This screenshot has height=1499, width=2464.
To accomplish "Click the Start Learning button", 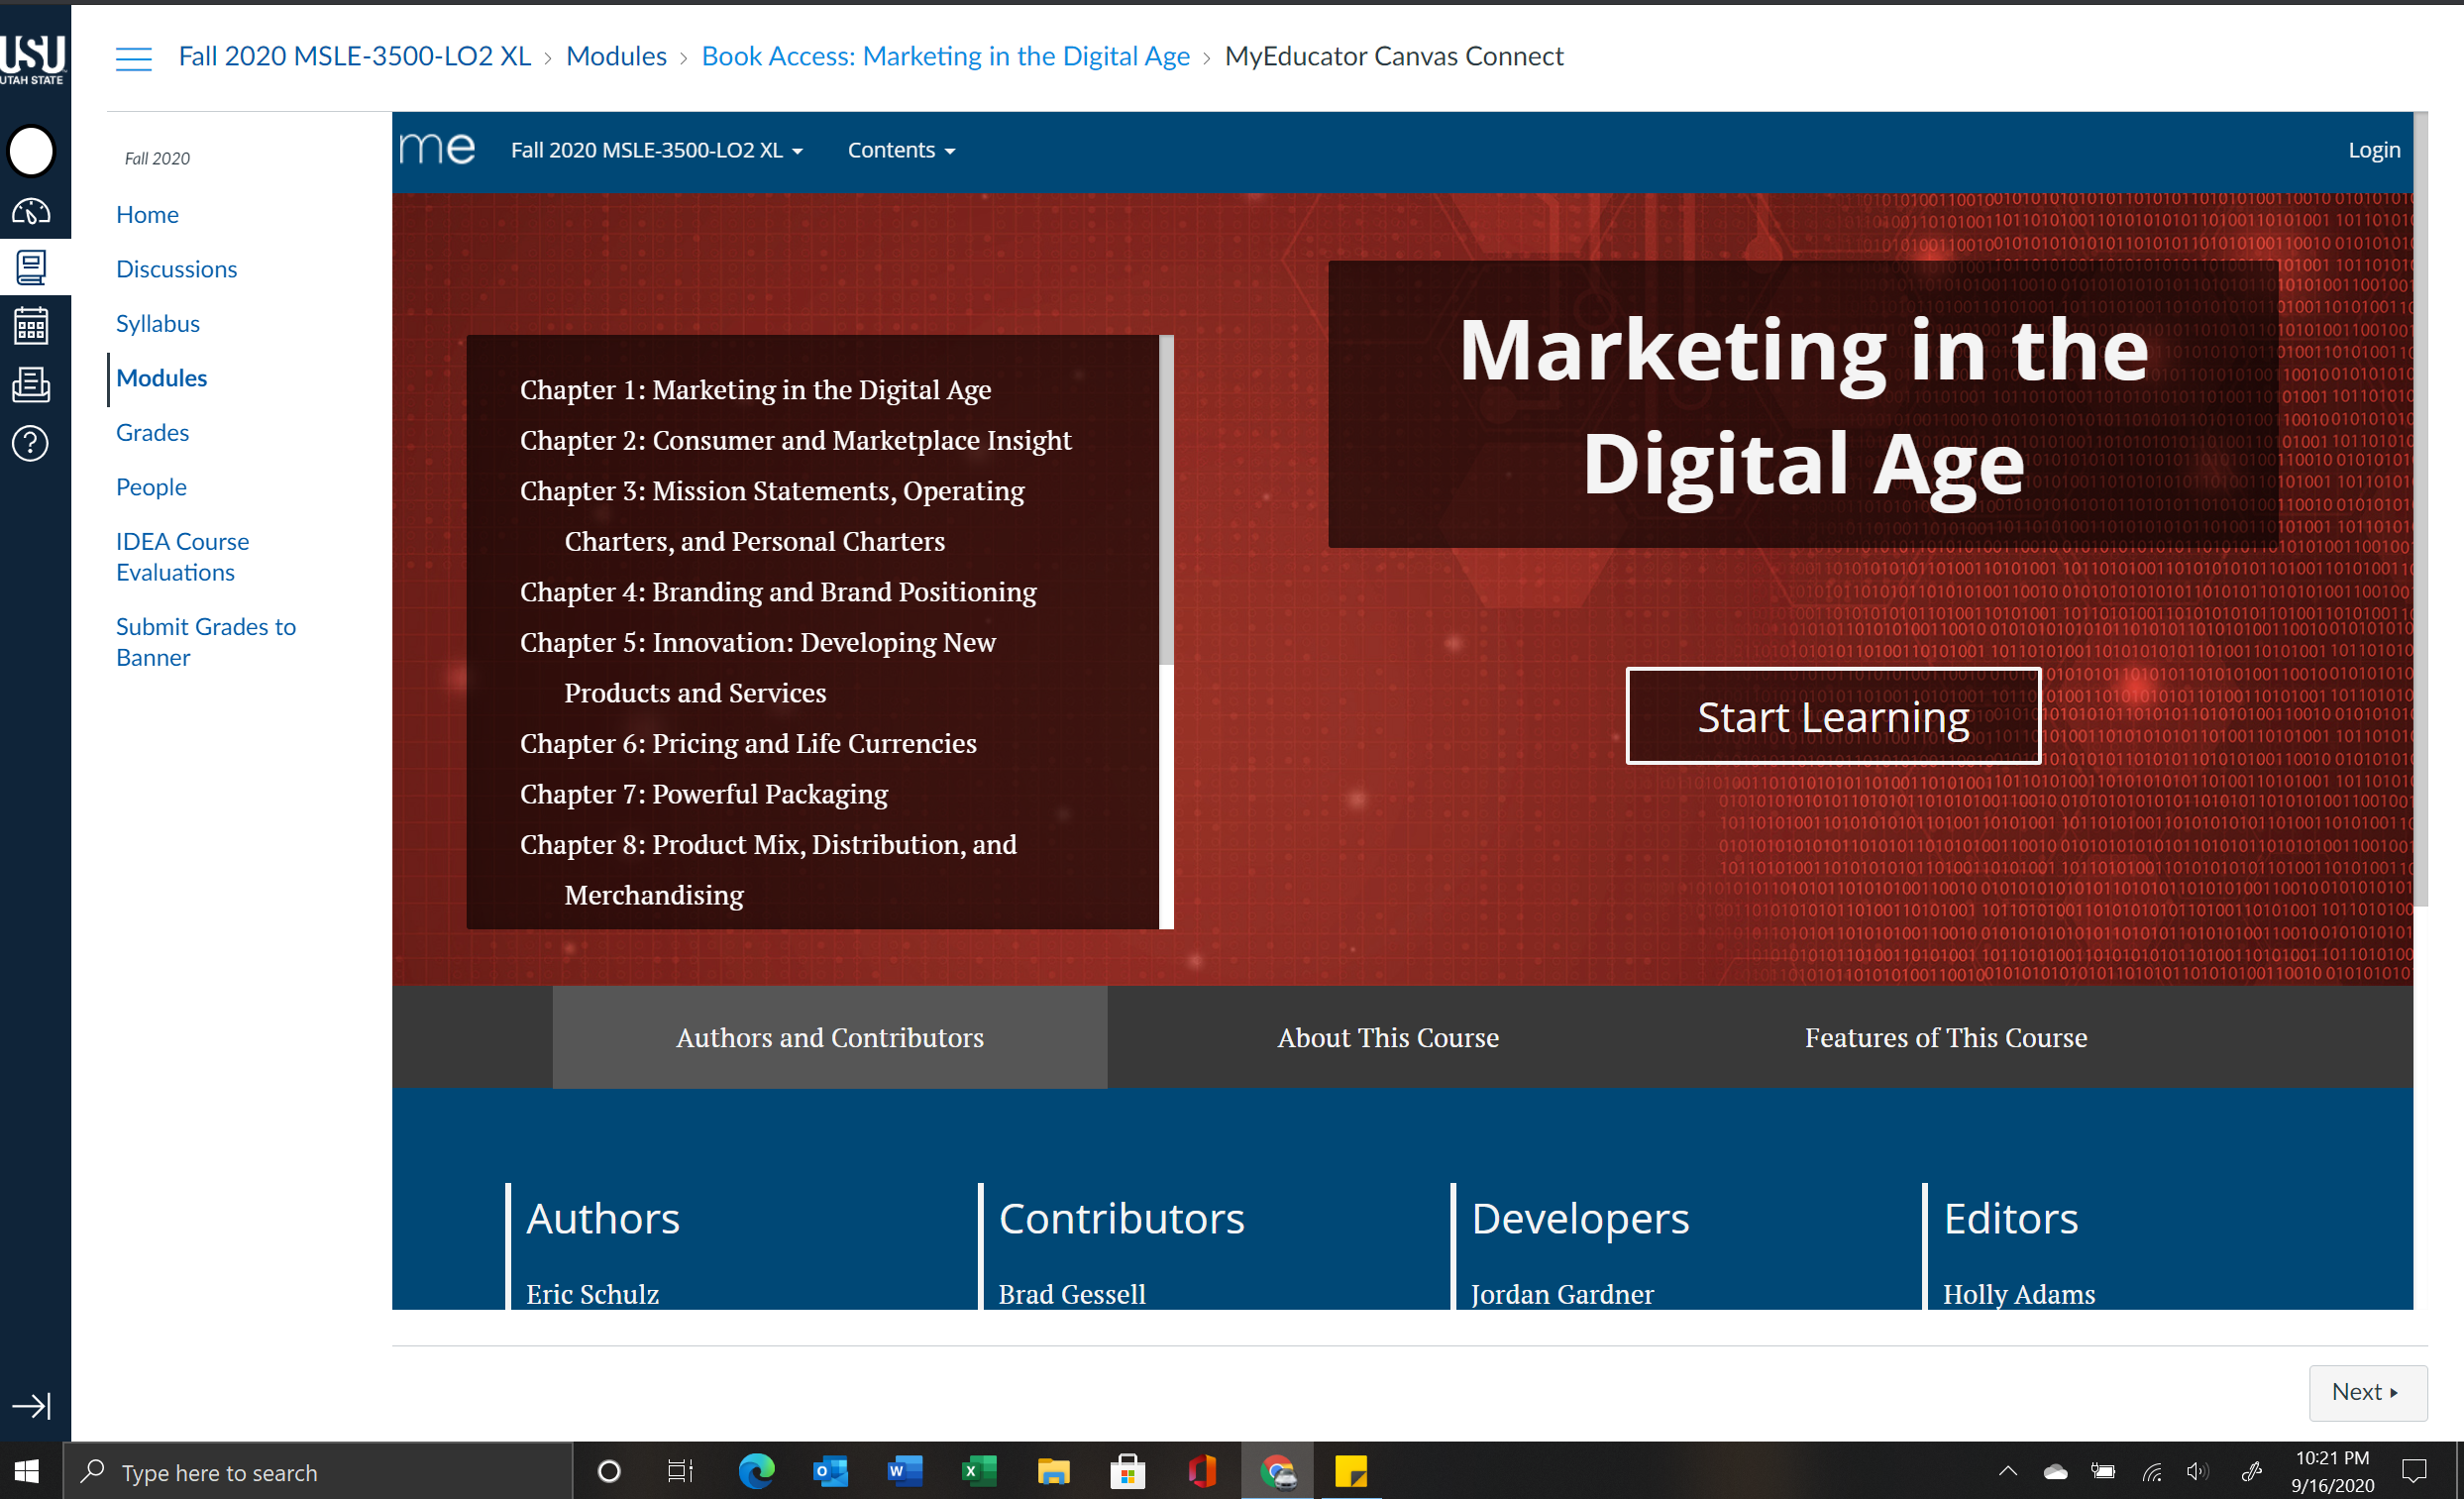I will click(1832, 716).
